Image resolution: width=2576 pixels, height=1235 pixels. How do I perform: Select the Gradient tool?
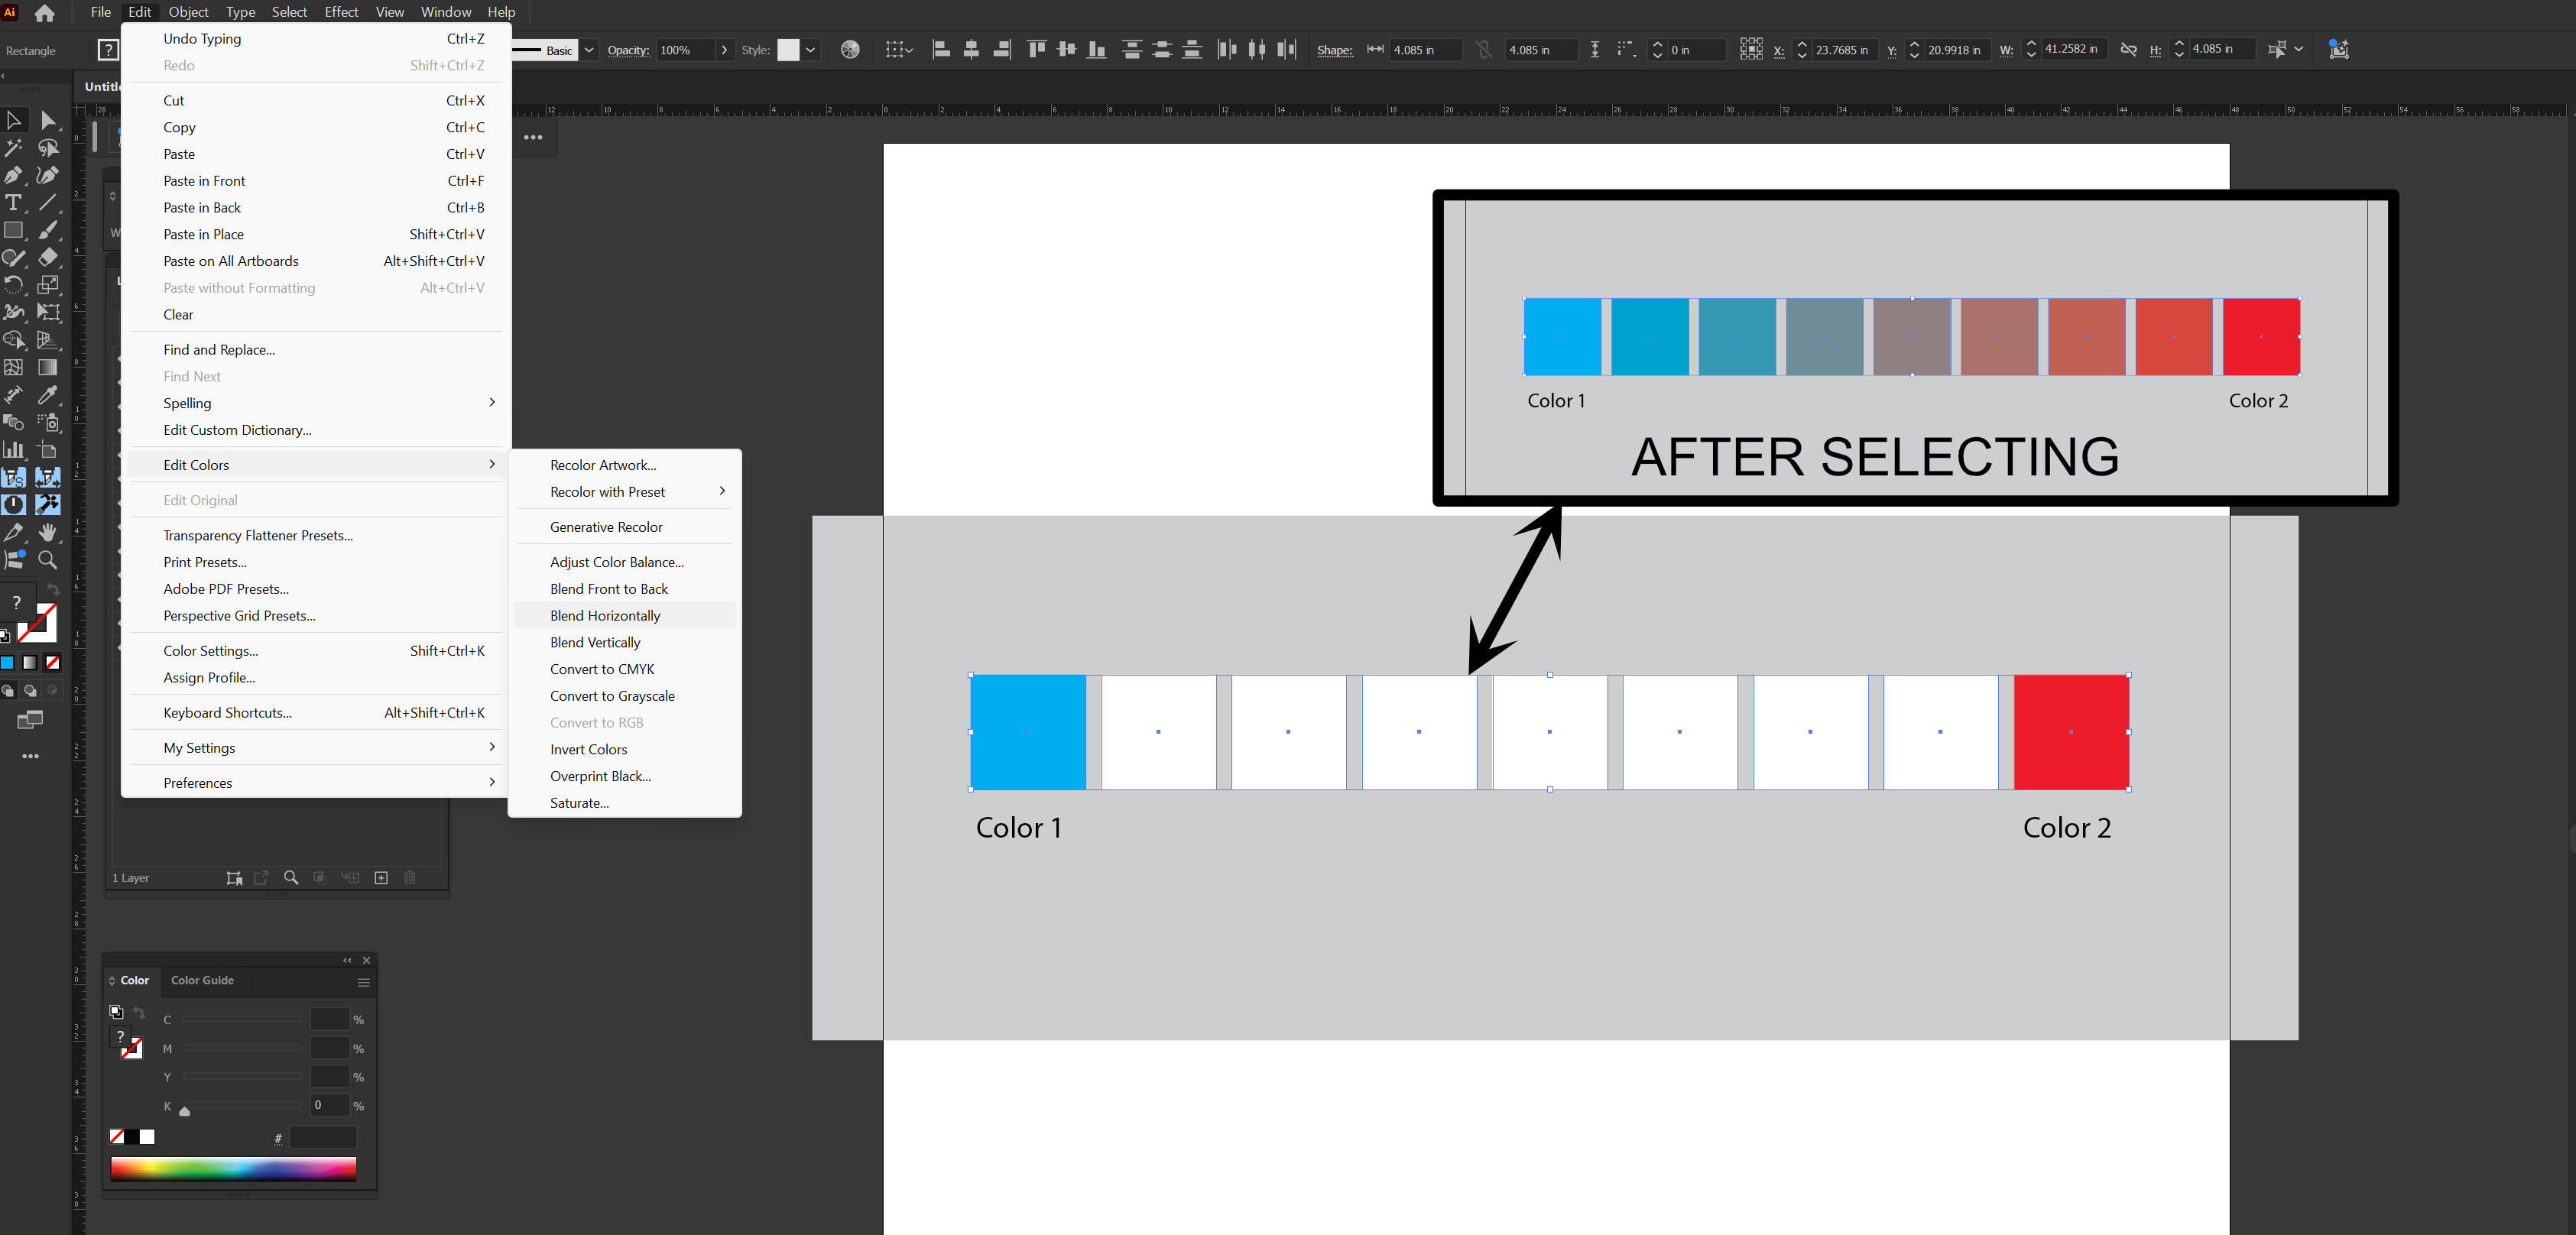[x=48, y=367]
